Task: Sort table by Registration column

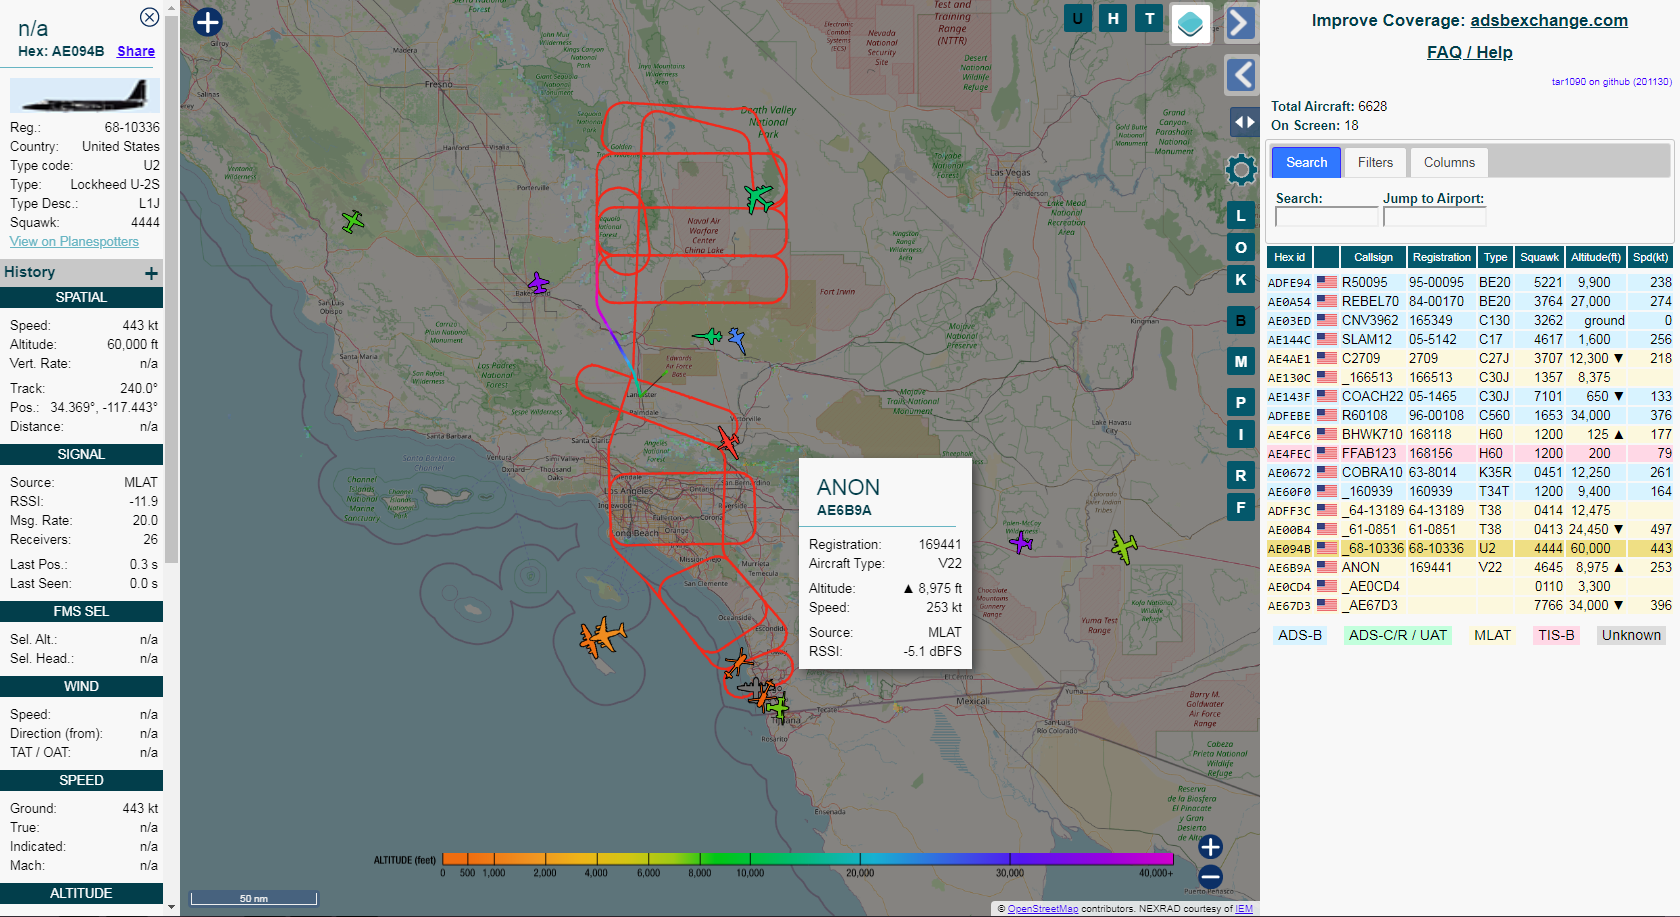Action: [x=1441, y=257]
